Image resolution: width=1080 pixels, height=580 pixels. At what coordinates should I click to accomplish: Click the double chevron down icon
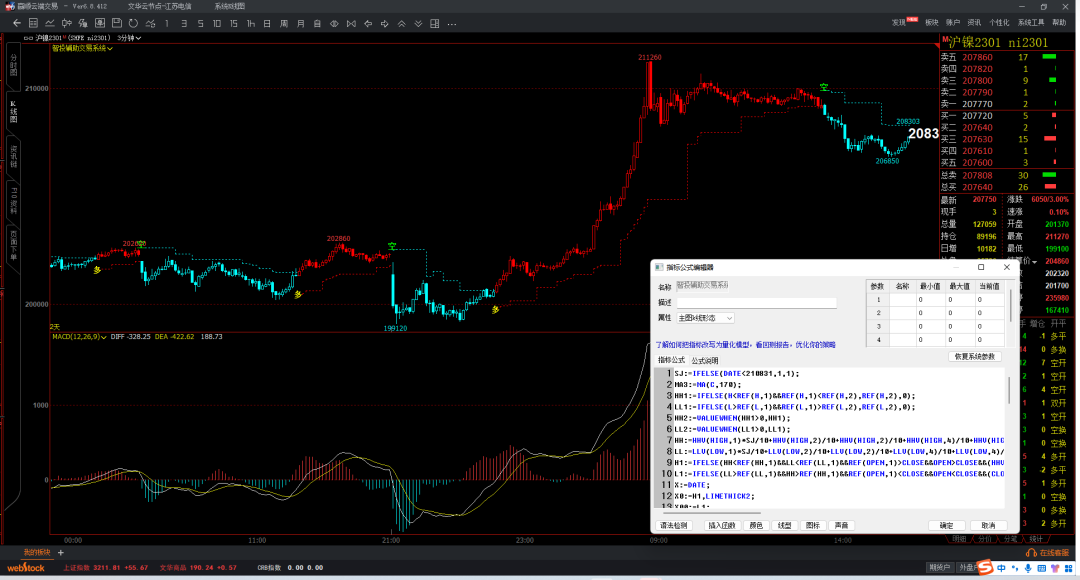tap(418, 23)
